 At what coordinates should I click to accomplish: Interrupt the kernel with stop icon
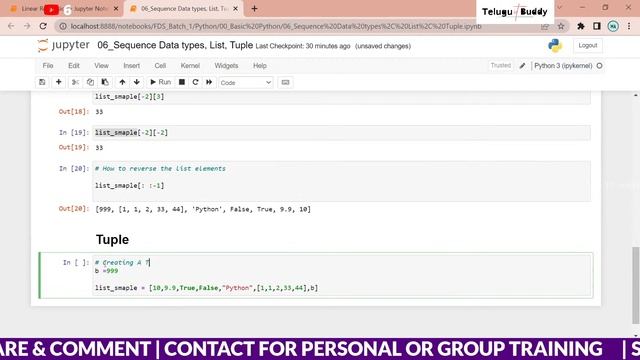click(182, 82)
